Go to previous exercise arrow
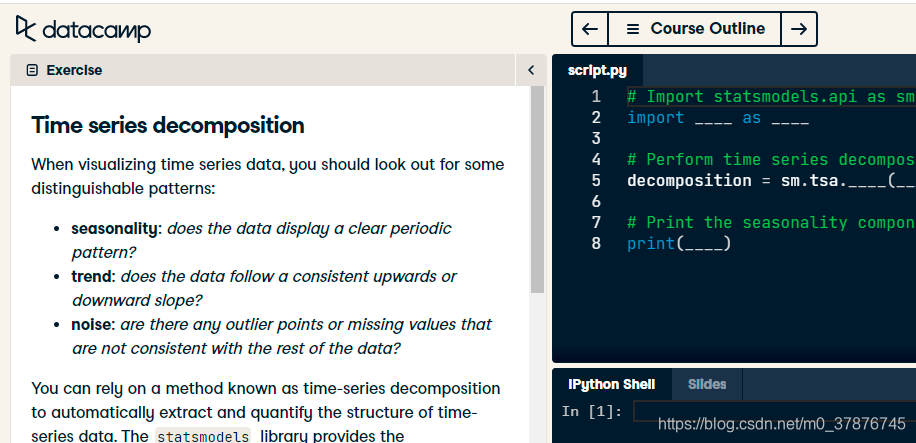This screenshot has height=443, width=916. pos(590,29)
